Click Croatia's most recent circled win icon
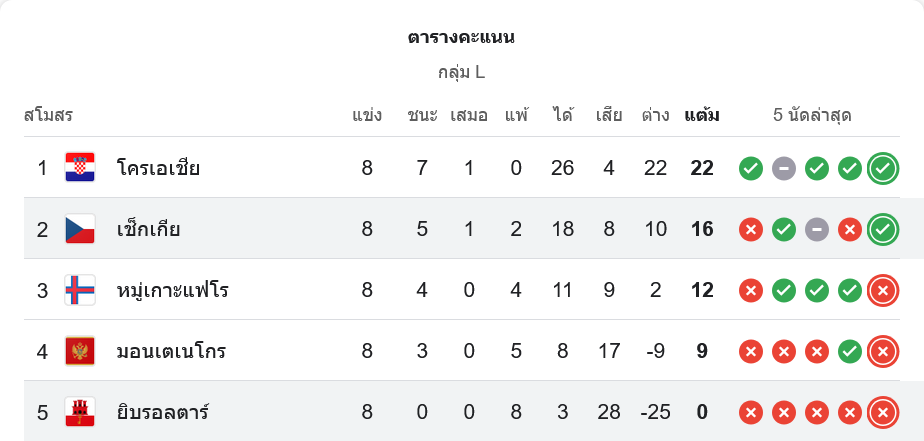This screenshot has width=924, height=441. click(x=882, y=169)
